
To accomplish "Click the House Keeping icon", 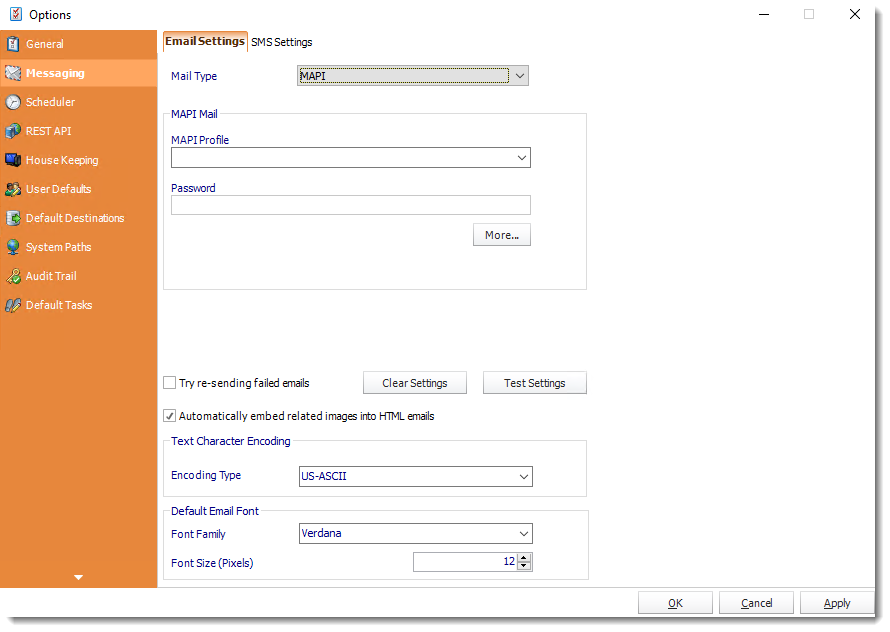I will coord(13,160).
